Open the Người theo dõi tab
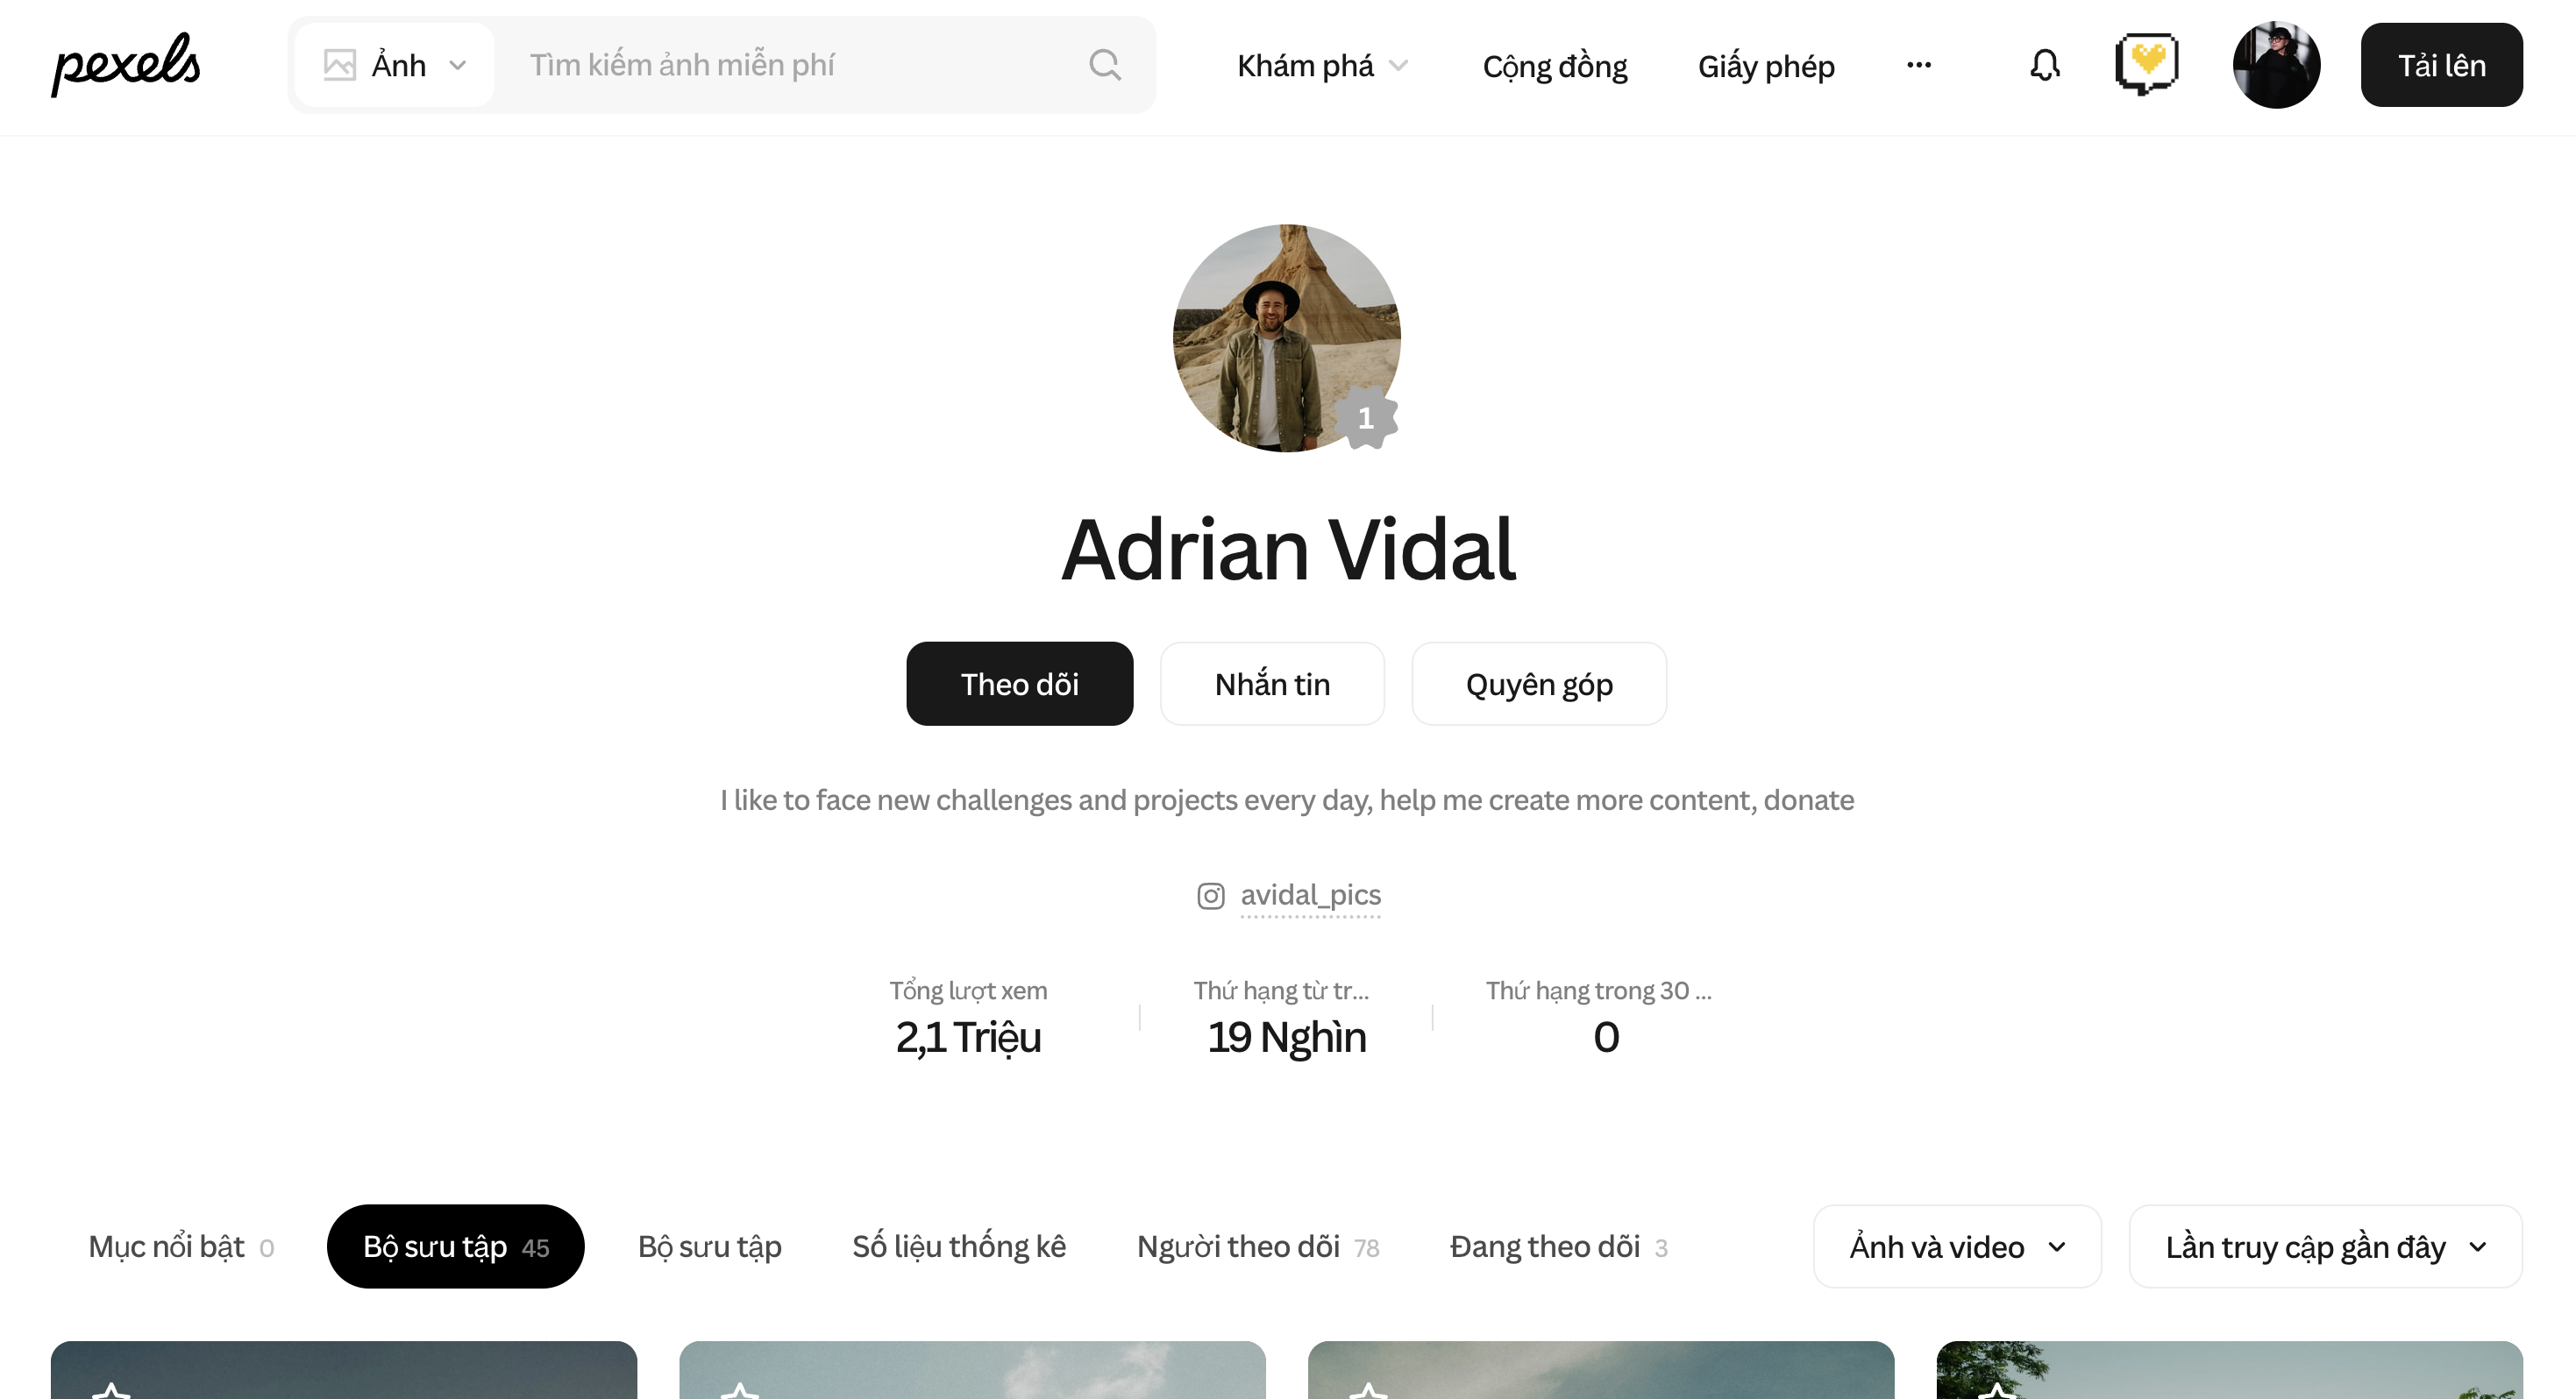 (x=1257, y=1246)
